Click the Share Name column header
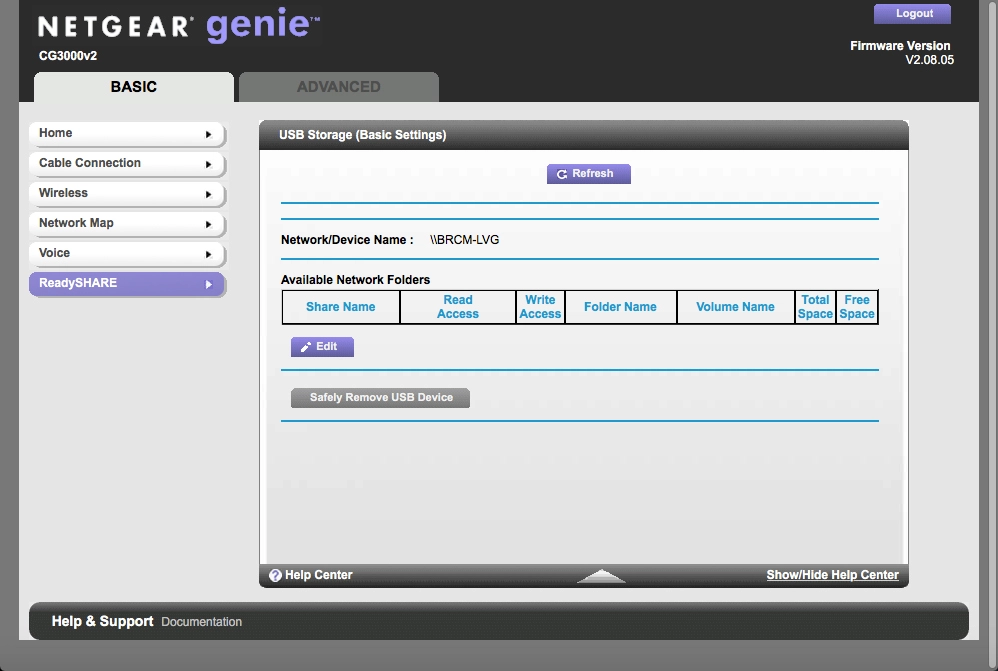Screen dimensions: 998x671 click(341, 307)
